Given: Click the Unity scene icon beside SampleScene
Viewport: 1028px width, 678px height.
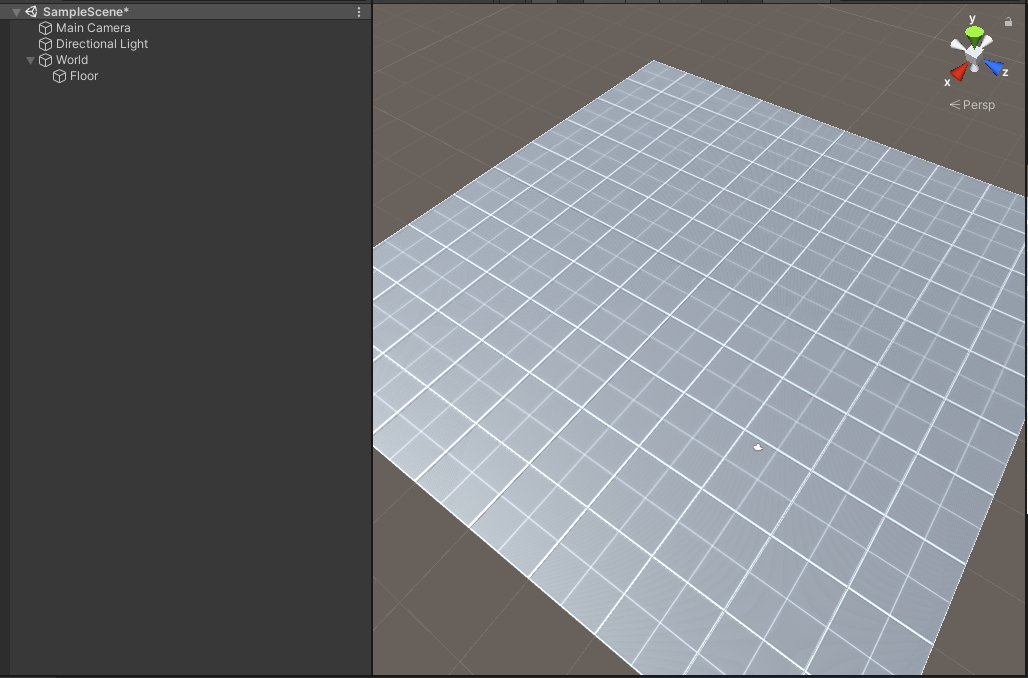Looking at the screenshot, I should point(31,12).
